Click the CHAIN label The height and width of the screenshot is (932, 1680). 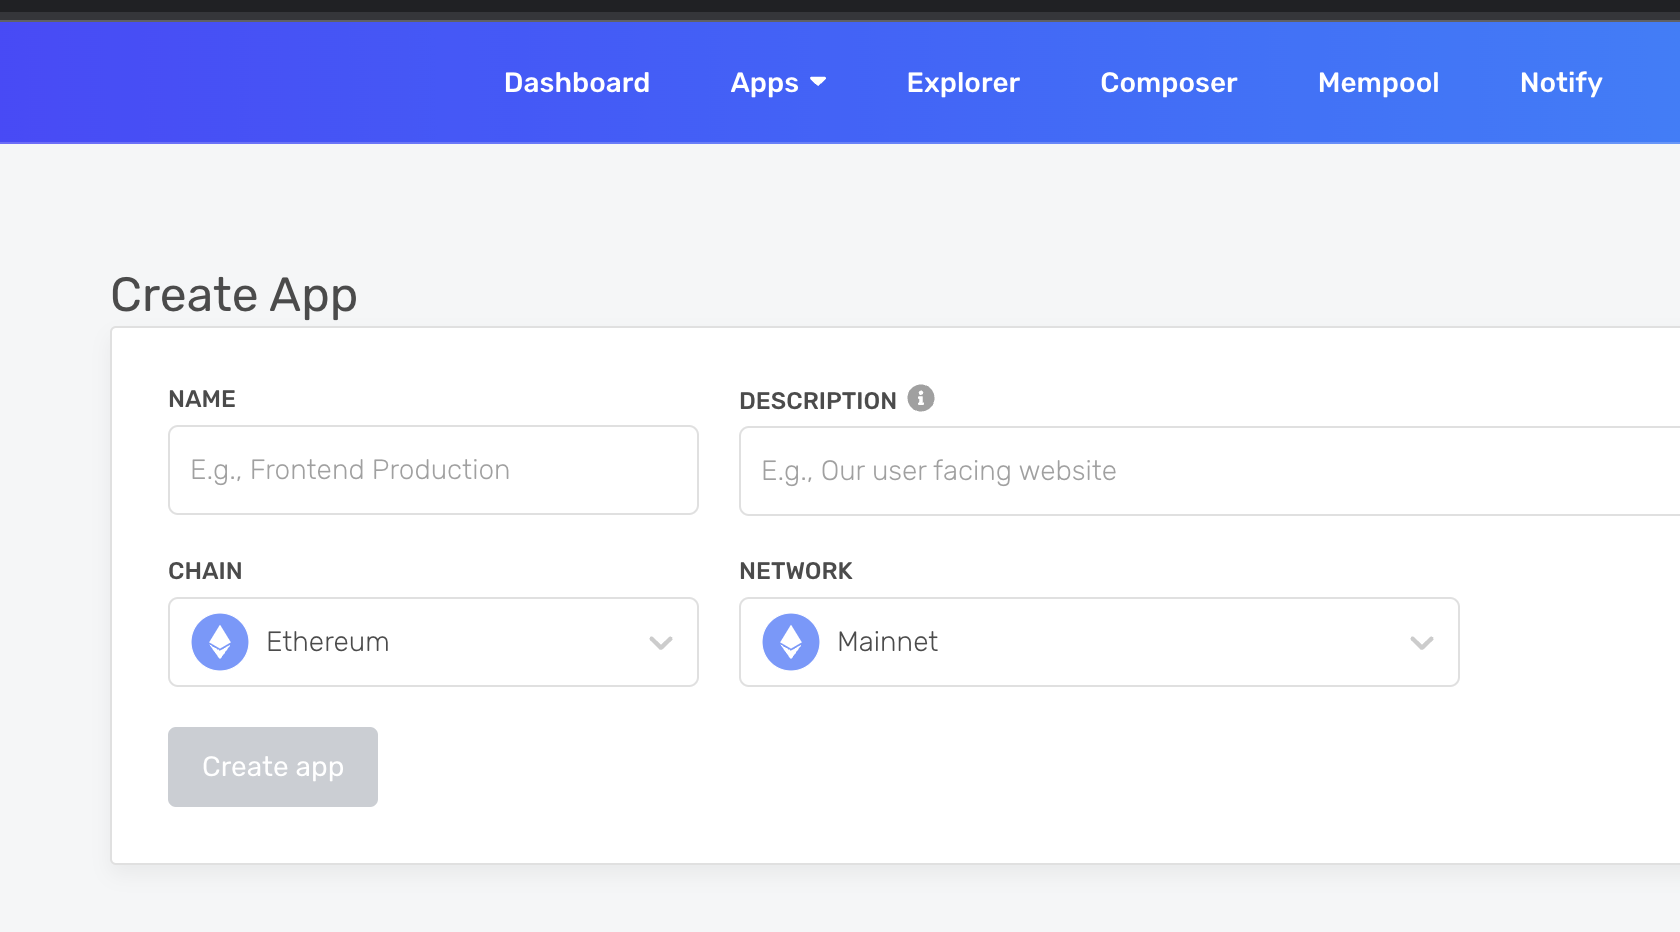[205, 571]
